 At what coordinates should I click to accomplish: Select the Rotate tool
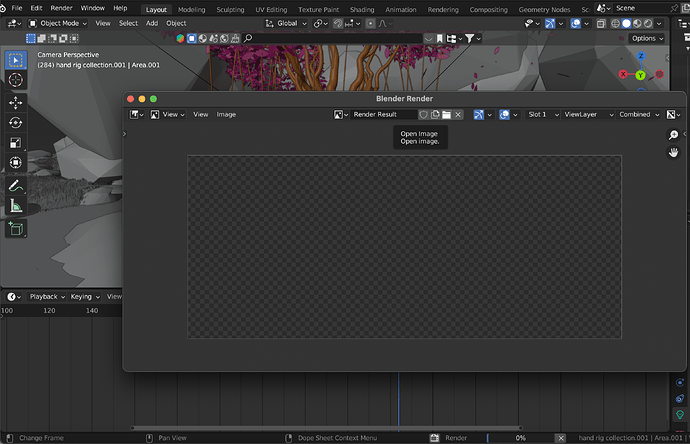[16, 122]
